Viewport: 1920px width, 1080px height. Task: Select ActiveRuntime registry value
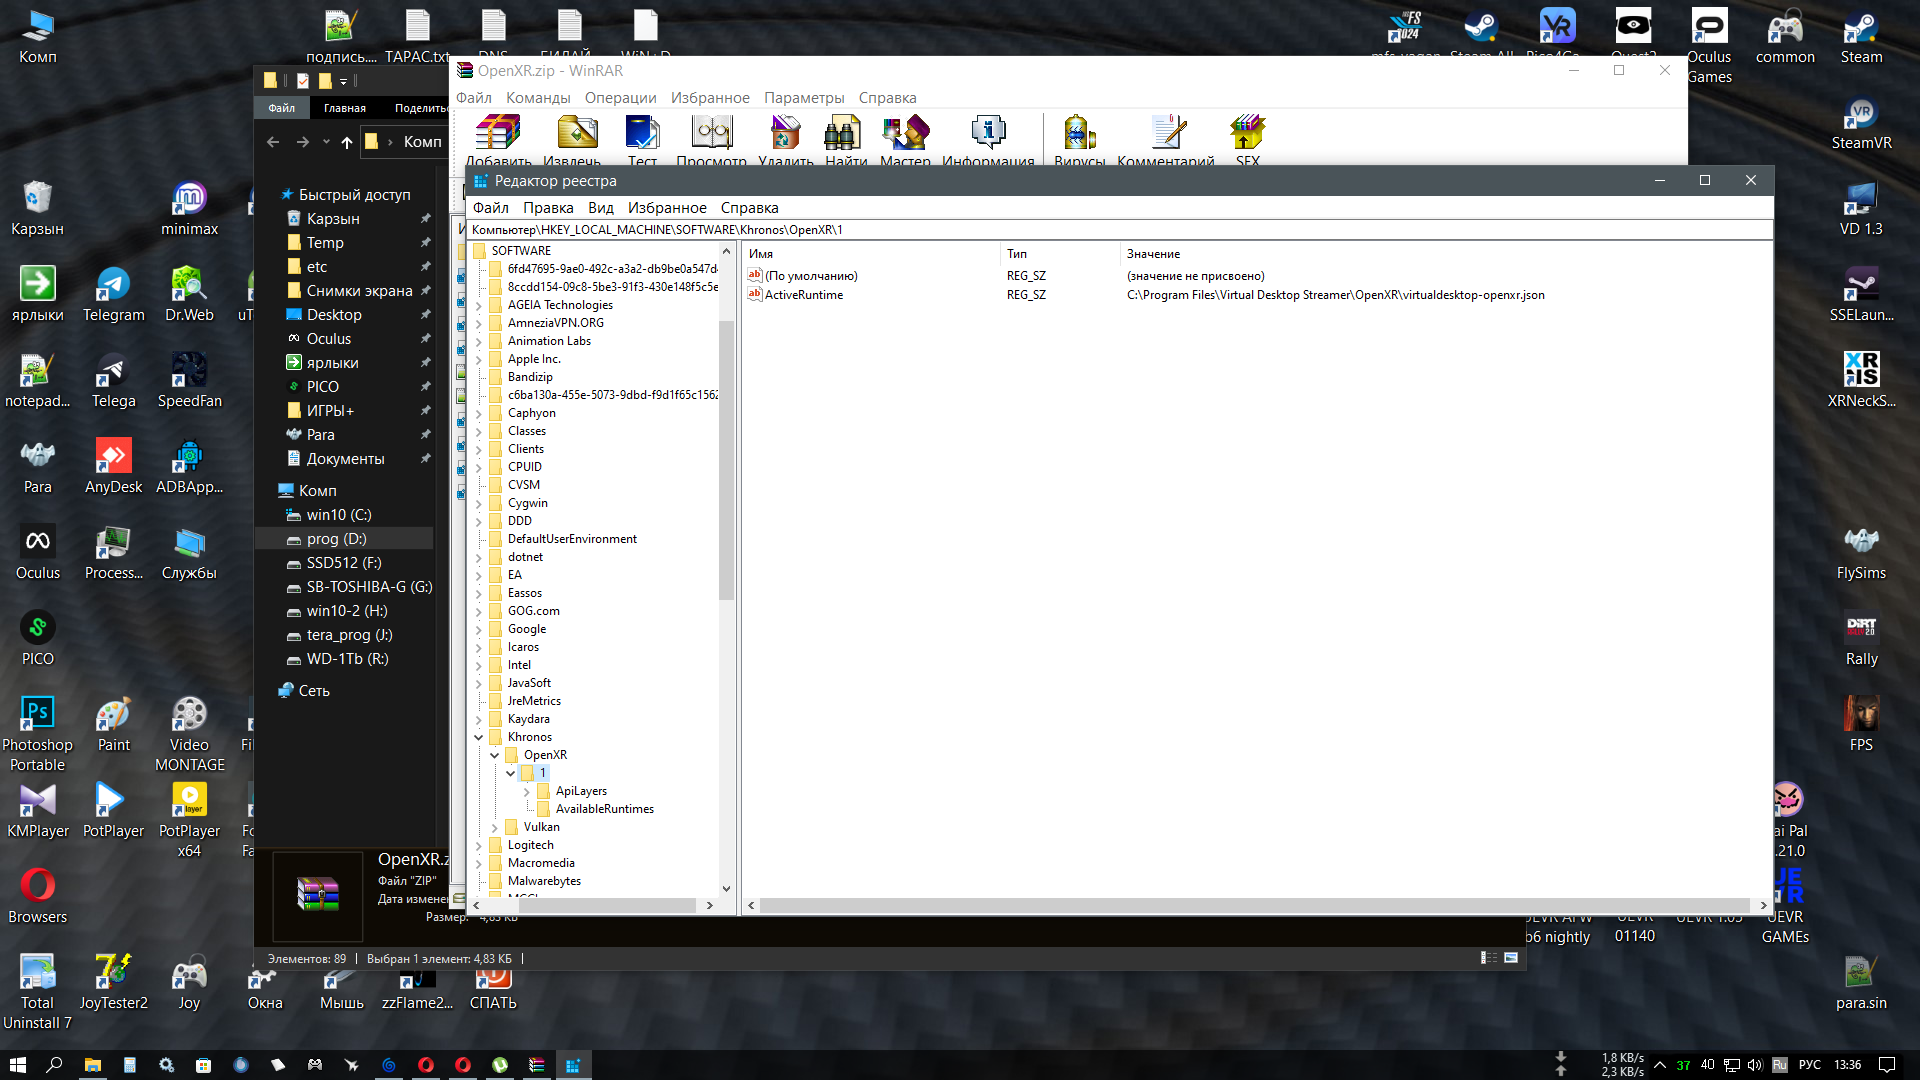pos(795,295)
